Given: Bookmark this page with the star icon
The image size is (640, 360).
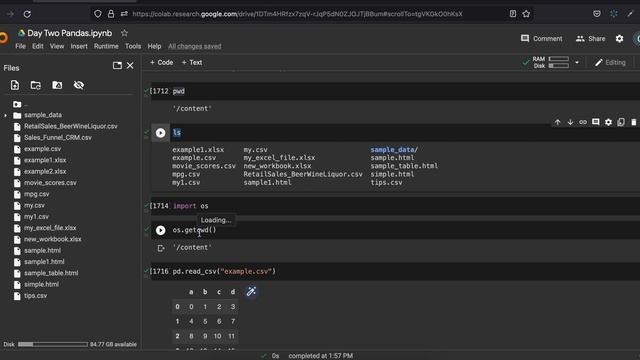Looking at the screenshot, I should click(x=526, y=14).
